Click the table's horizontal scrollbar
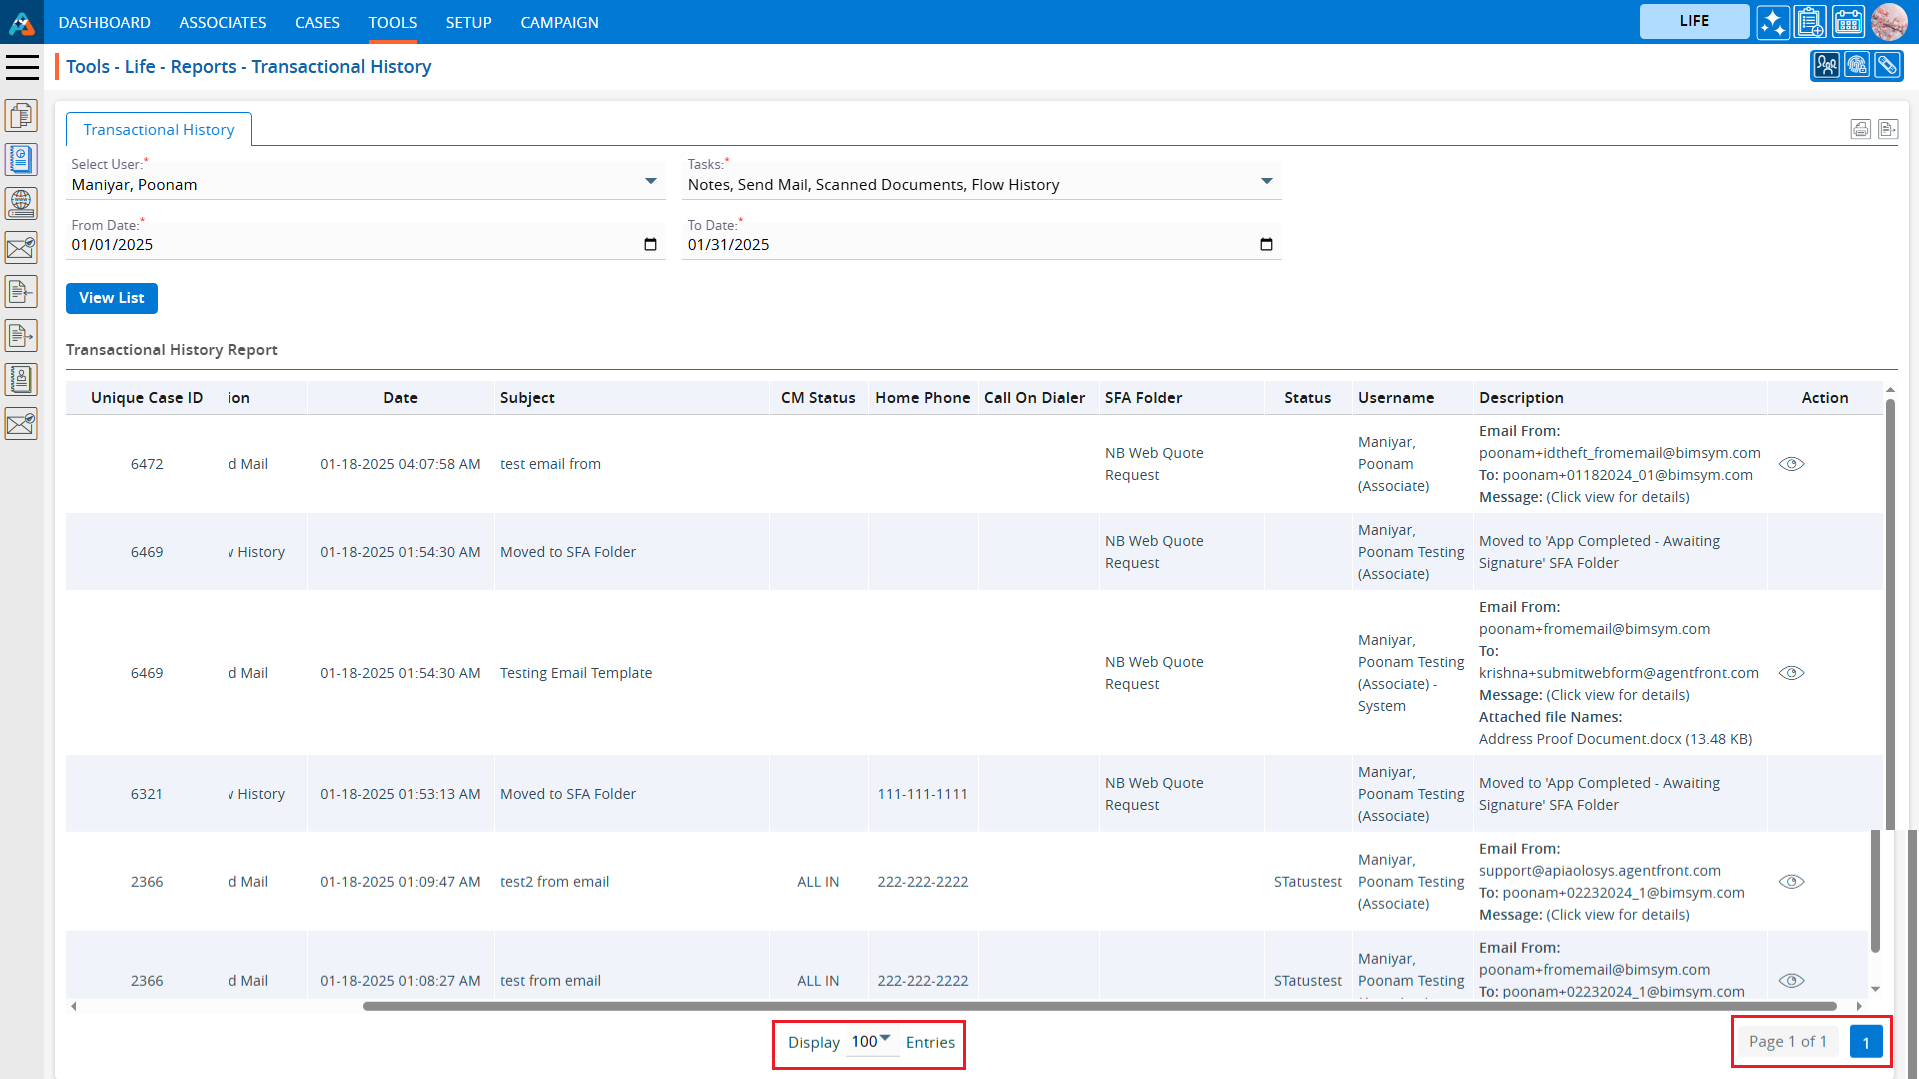1919x1079 pixels. coord(1100,1006)
